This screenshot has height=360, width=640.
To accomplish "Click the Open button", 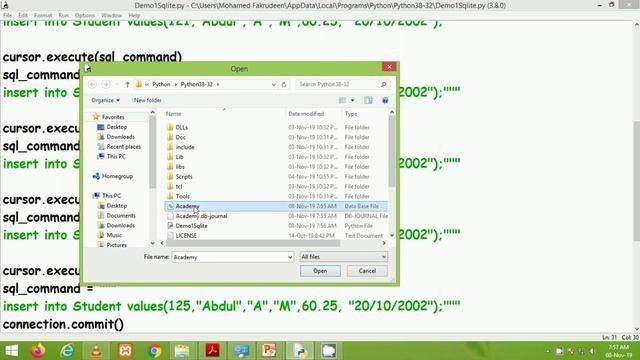I will click(x=320, y=271).
